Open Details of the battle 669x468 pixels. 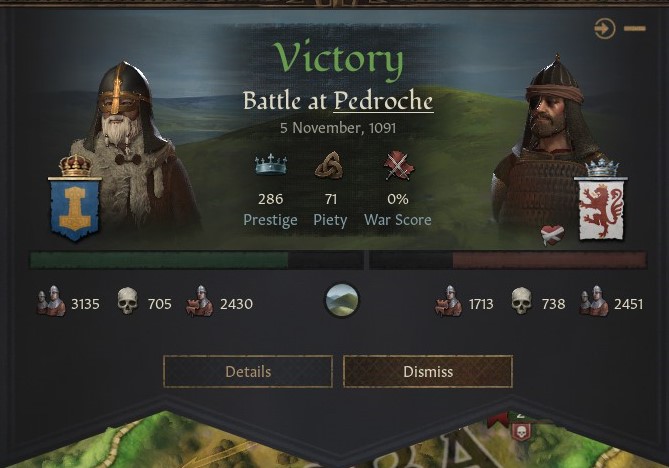click(x=248, y=372)
